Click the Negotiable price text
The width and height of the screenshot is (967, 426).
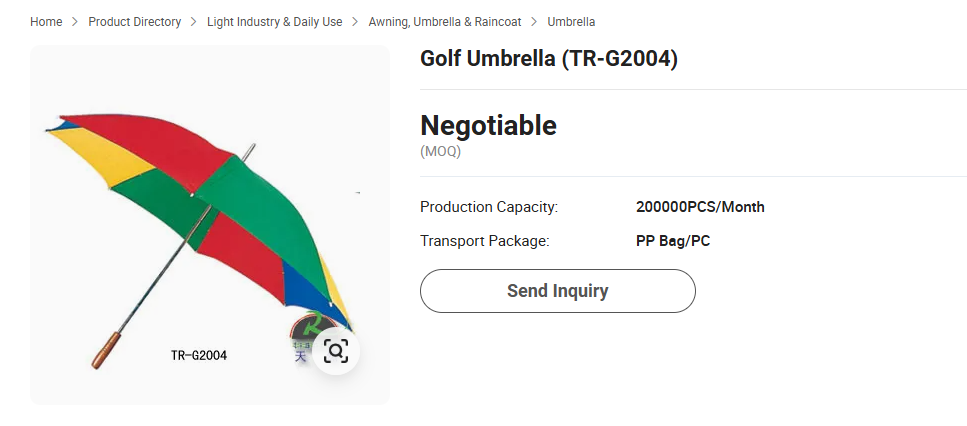coord(488,126)
